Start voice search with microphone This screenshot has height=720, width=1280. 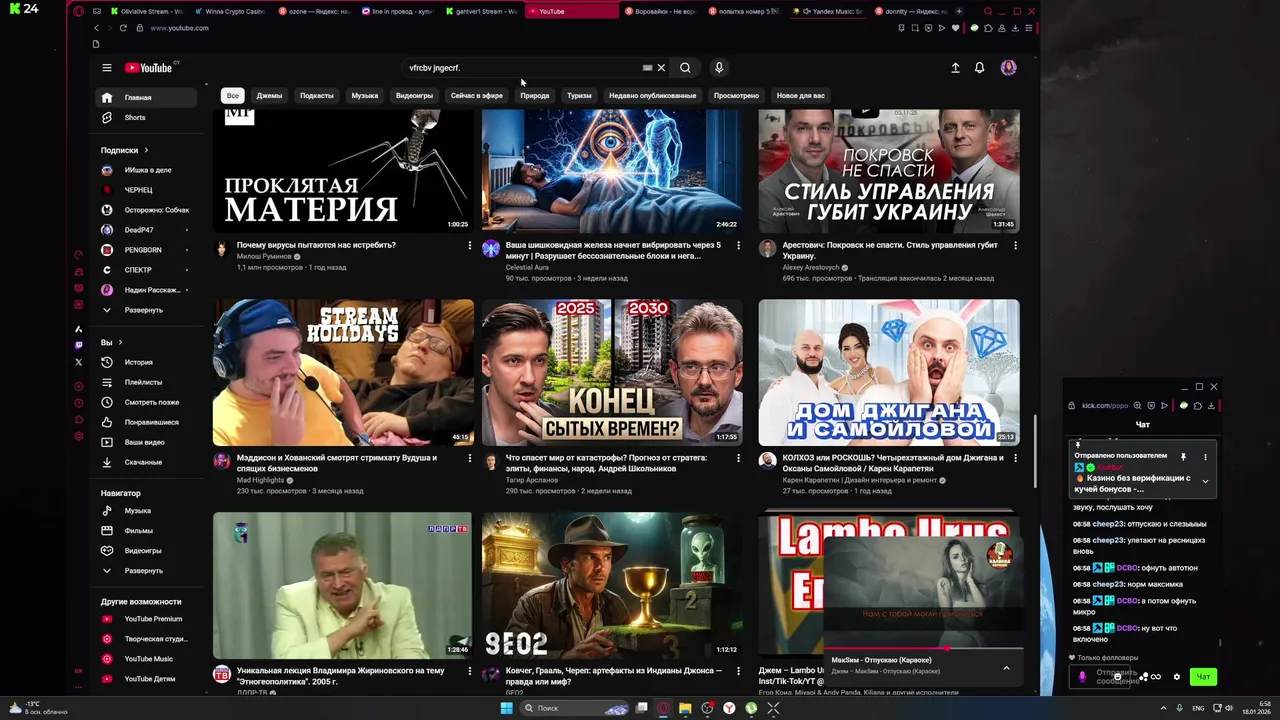[718, 68]
